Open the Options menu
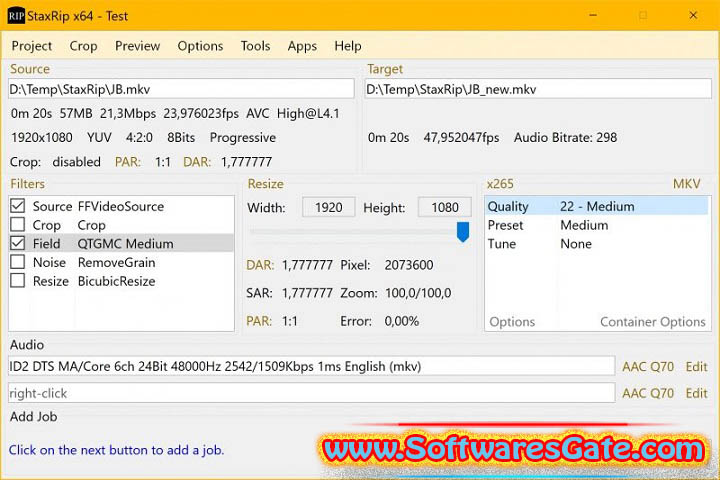 coord(200,46)
